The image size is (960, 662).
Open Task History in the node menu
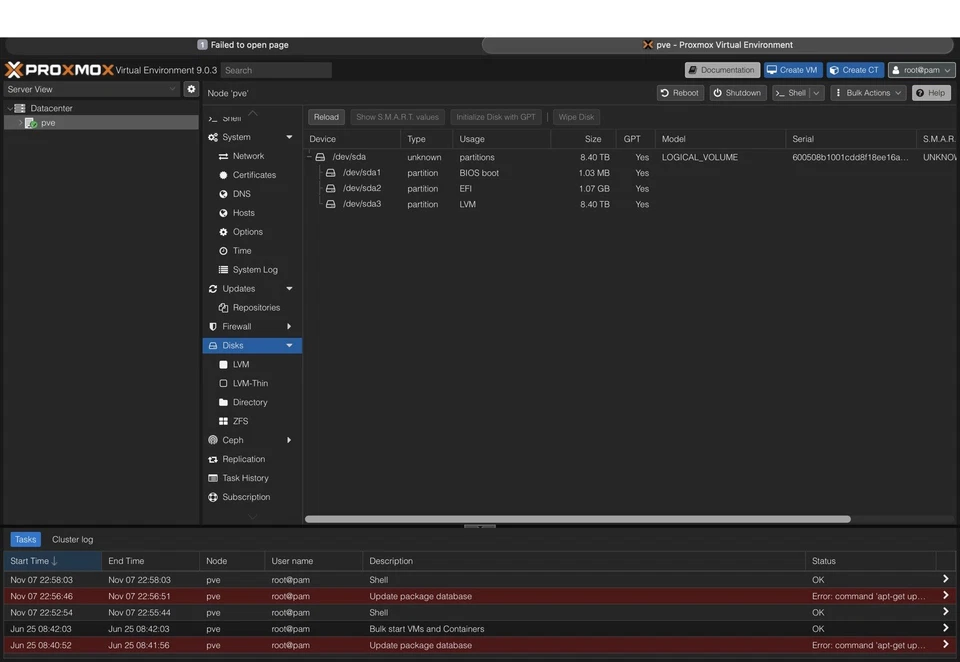click(245, 478)
